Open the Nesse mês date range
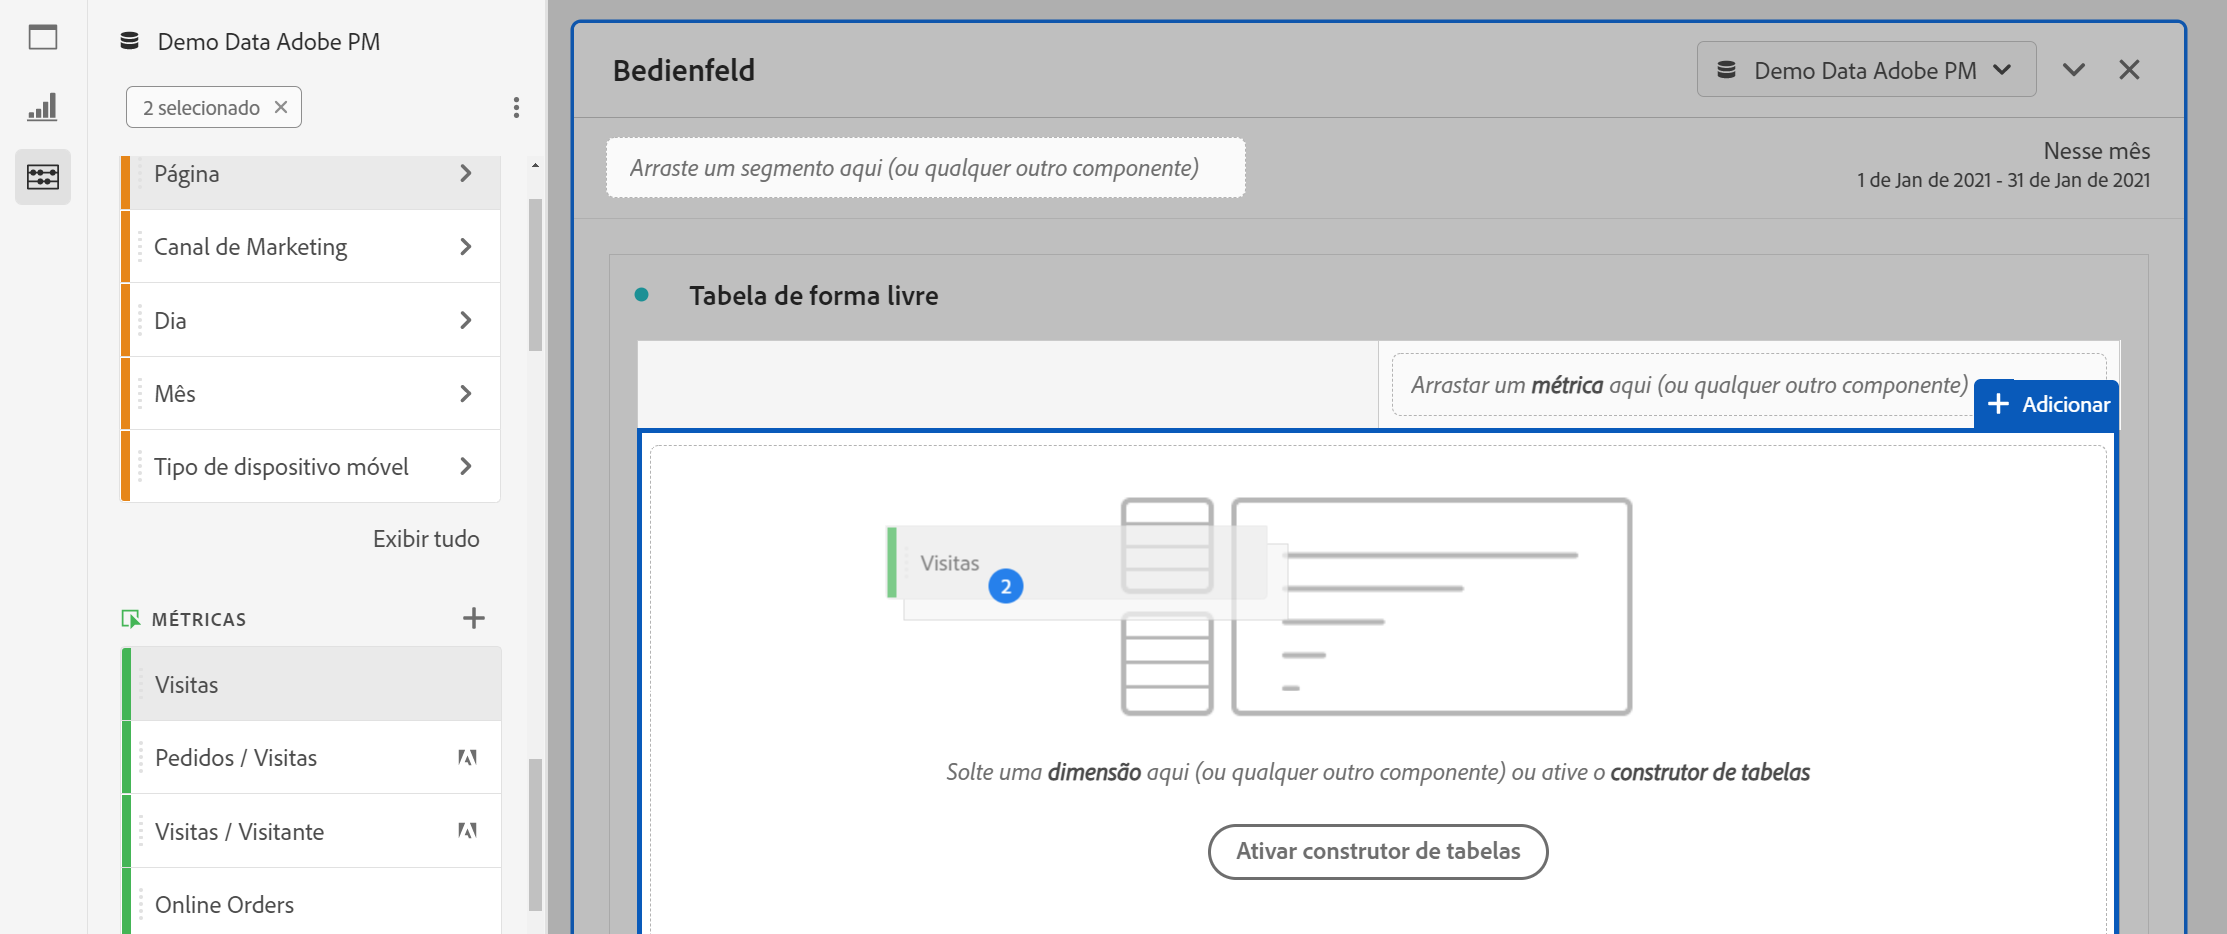 coord(2003,165)
